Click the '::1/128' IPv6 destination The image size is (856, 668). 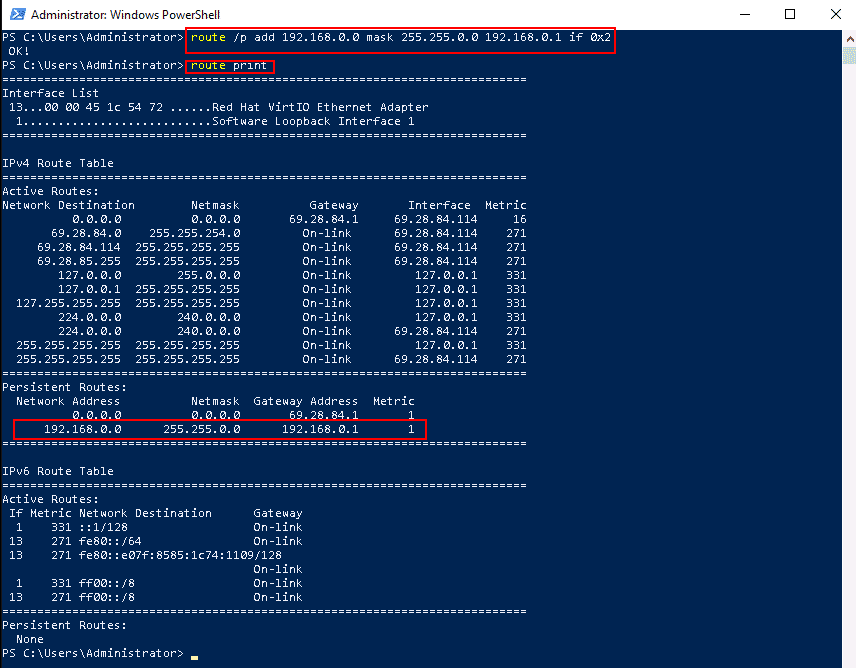click(103, 527)
